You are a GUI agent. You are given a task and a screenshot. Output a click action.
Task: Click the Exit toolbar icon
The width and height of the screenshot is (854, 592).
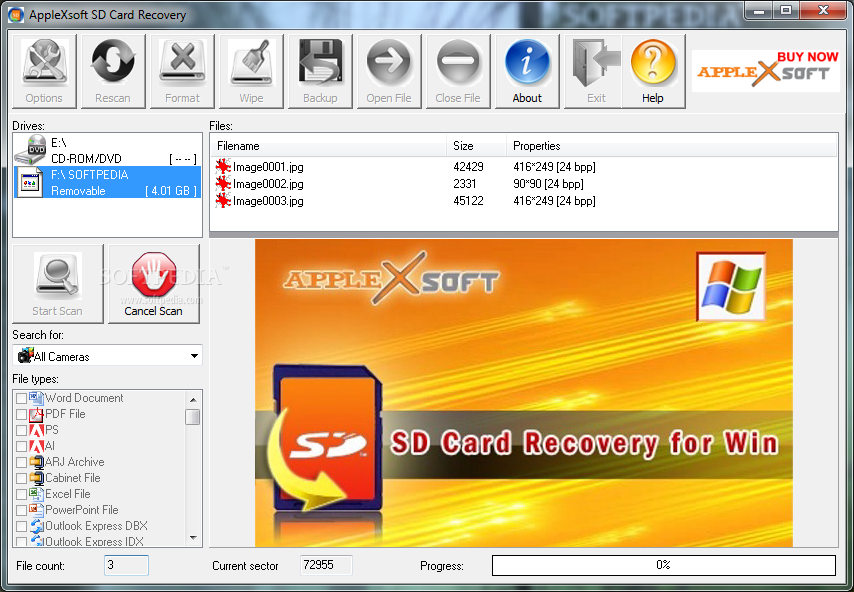click(596, 71)
